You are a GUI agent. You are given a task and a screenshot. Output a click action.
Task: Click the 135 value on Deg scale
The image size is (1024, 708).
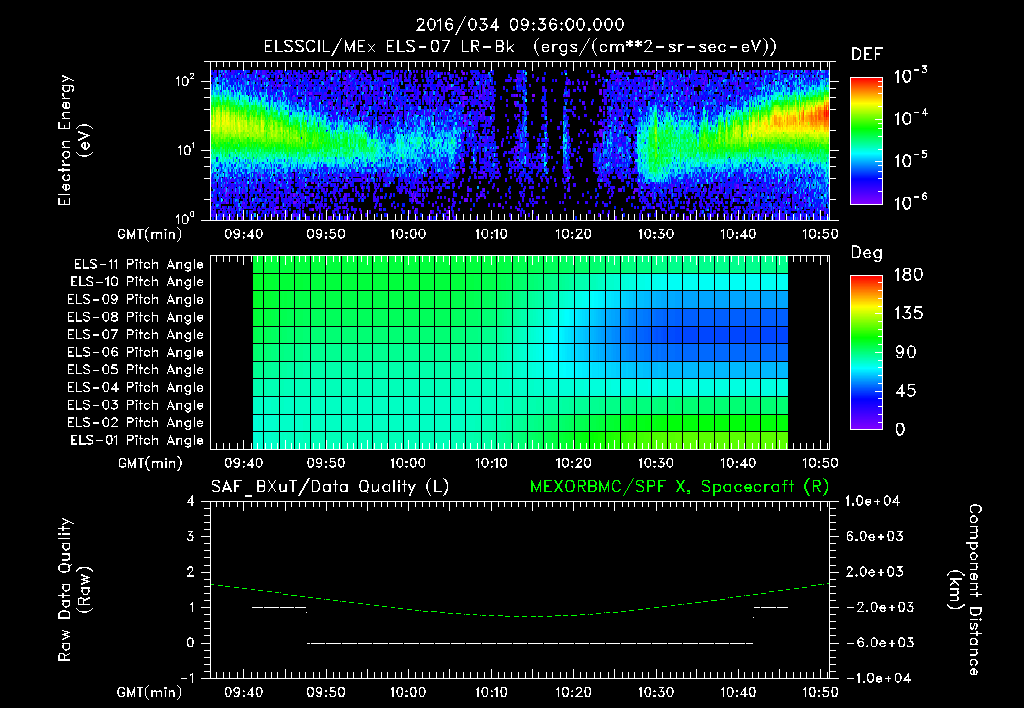pos(908,314)
